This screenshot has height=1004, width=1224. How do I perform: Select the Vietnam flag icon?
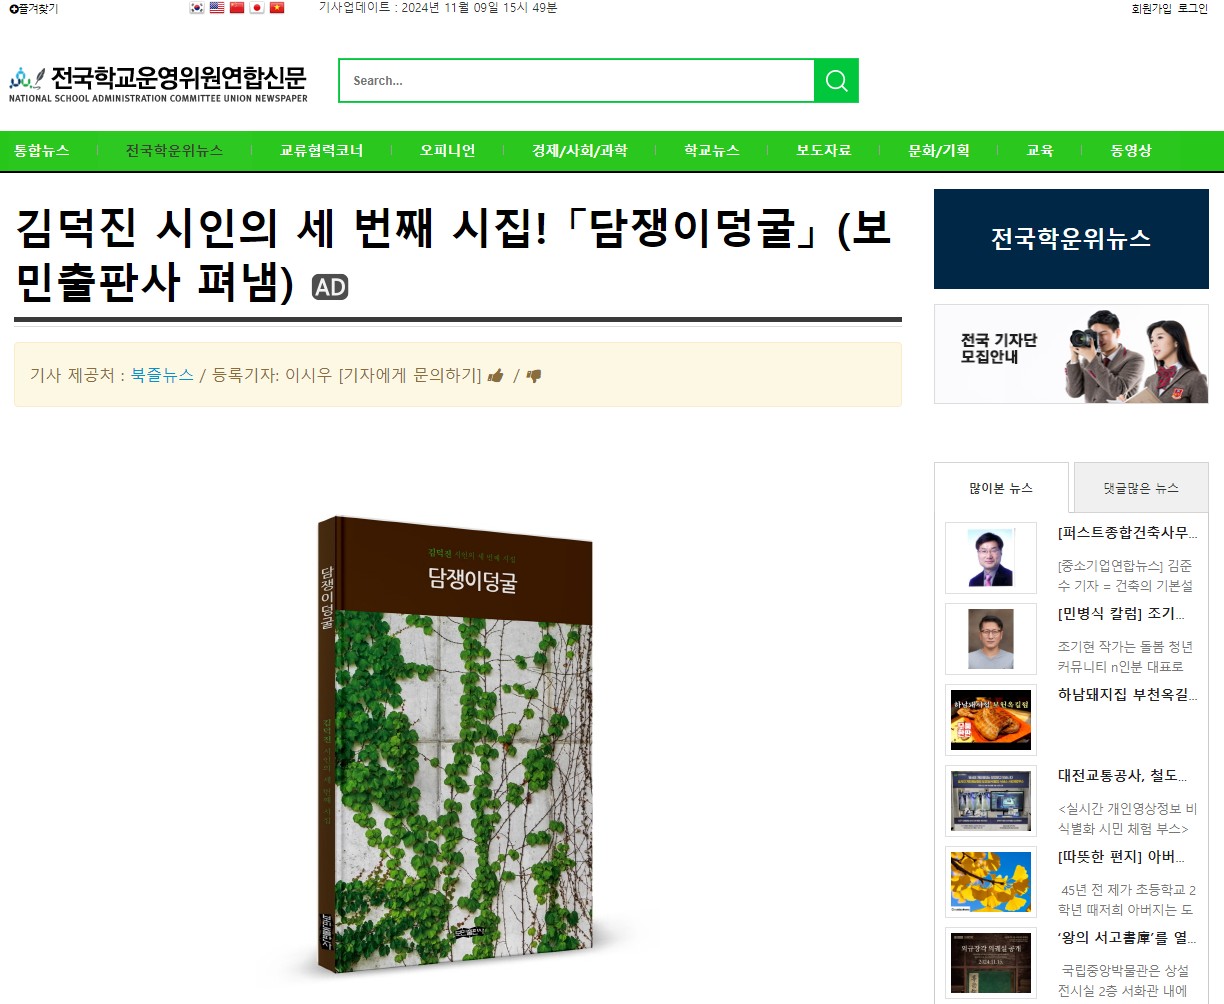[x=277, y=8]
